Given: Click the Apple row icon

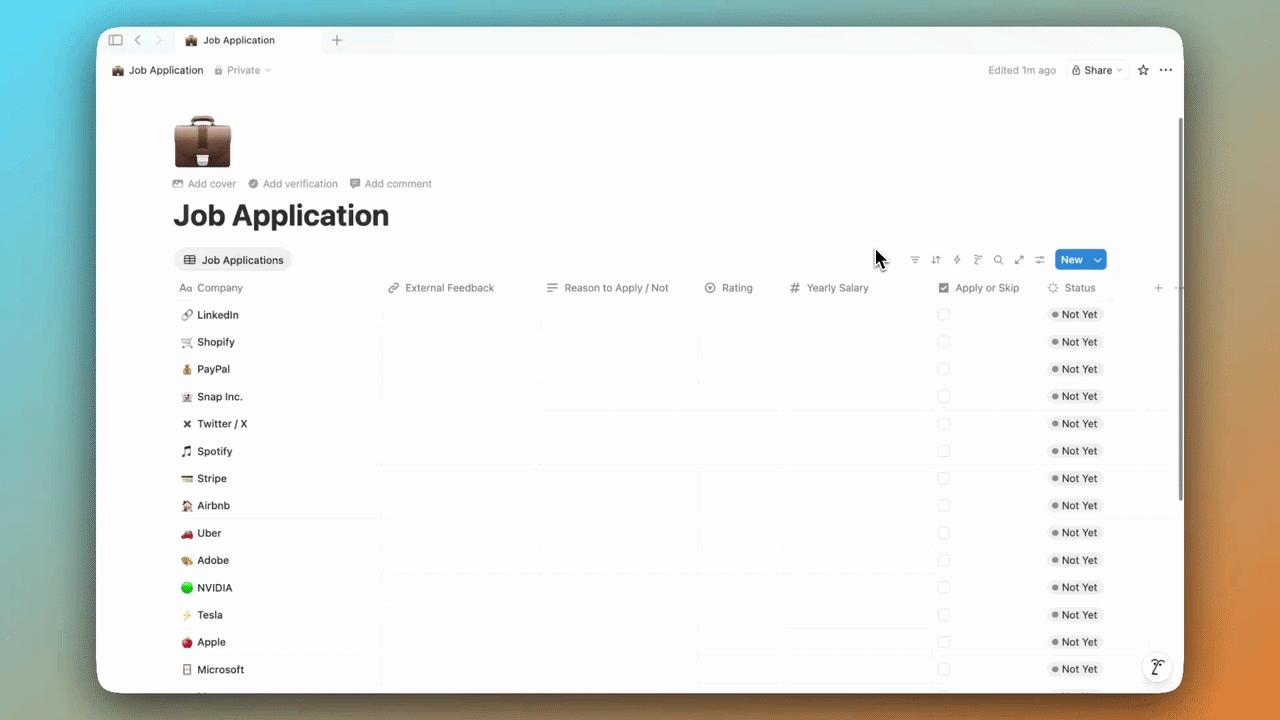Looking at the screenshot, I should pyautogui.click(x=187, y=642).
